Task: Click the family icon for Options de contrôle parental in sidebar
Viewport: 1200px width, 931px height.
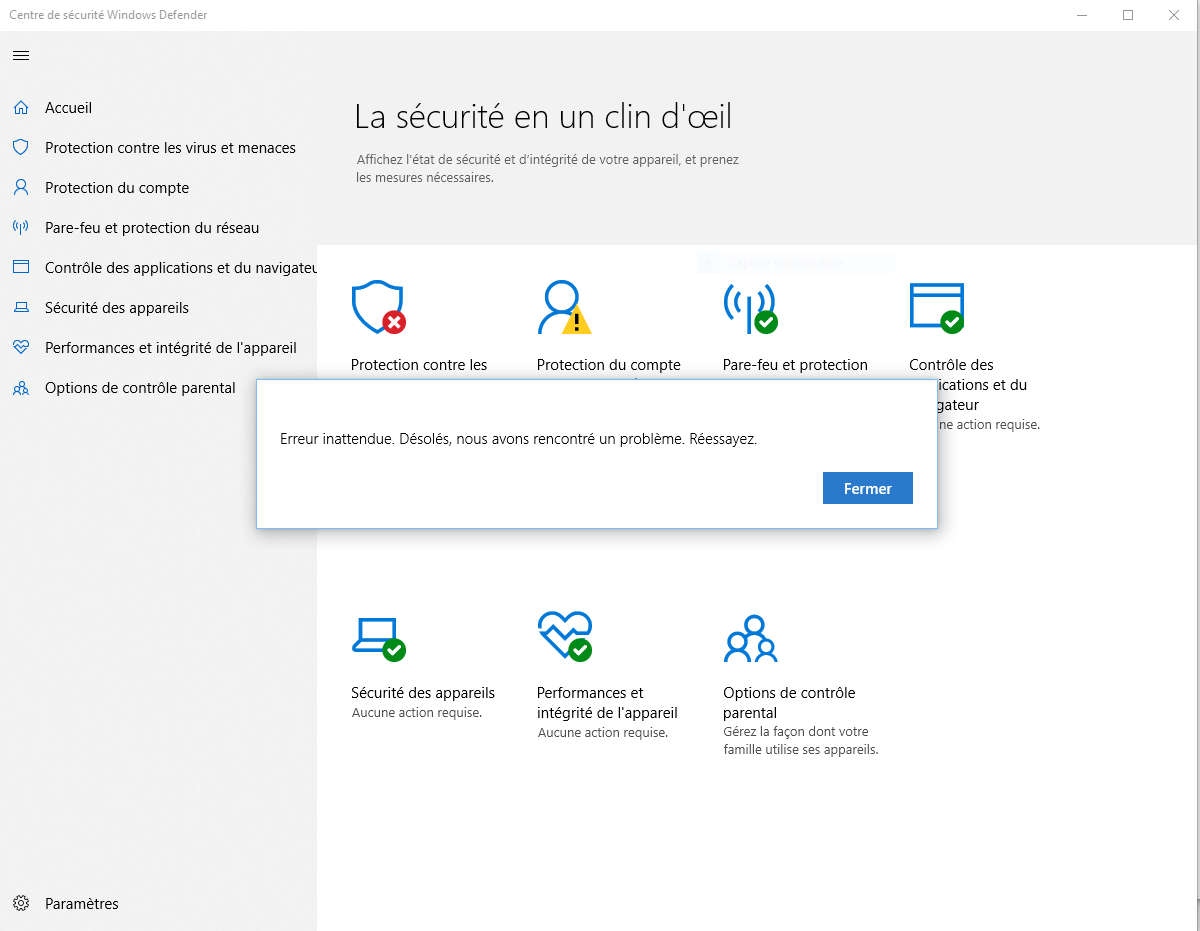Action: click(x=21, y=388)
